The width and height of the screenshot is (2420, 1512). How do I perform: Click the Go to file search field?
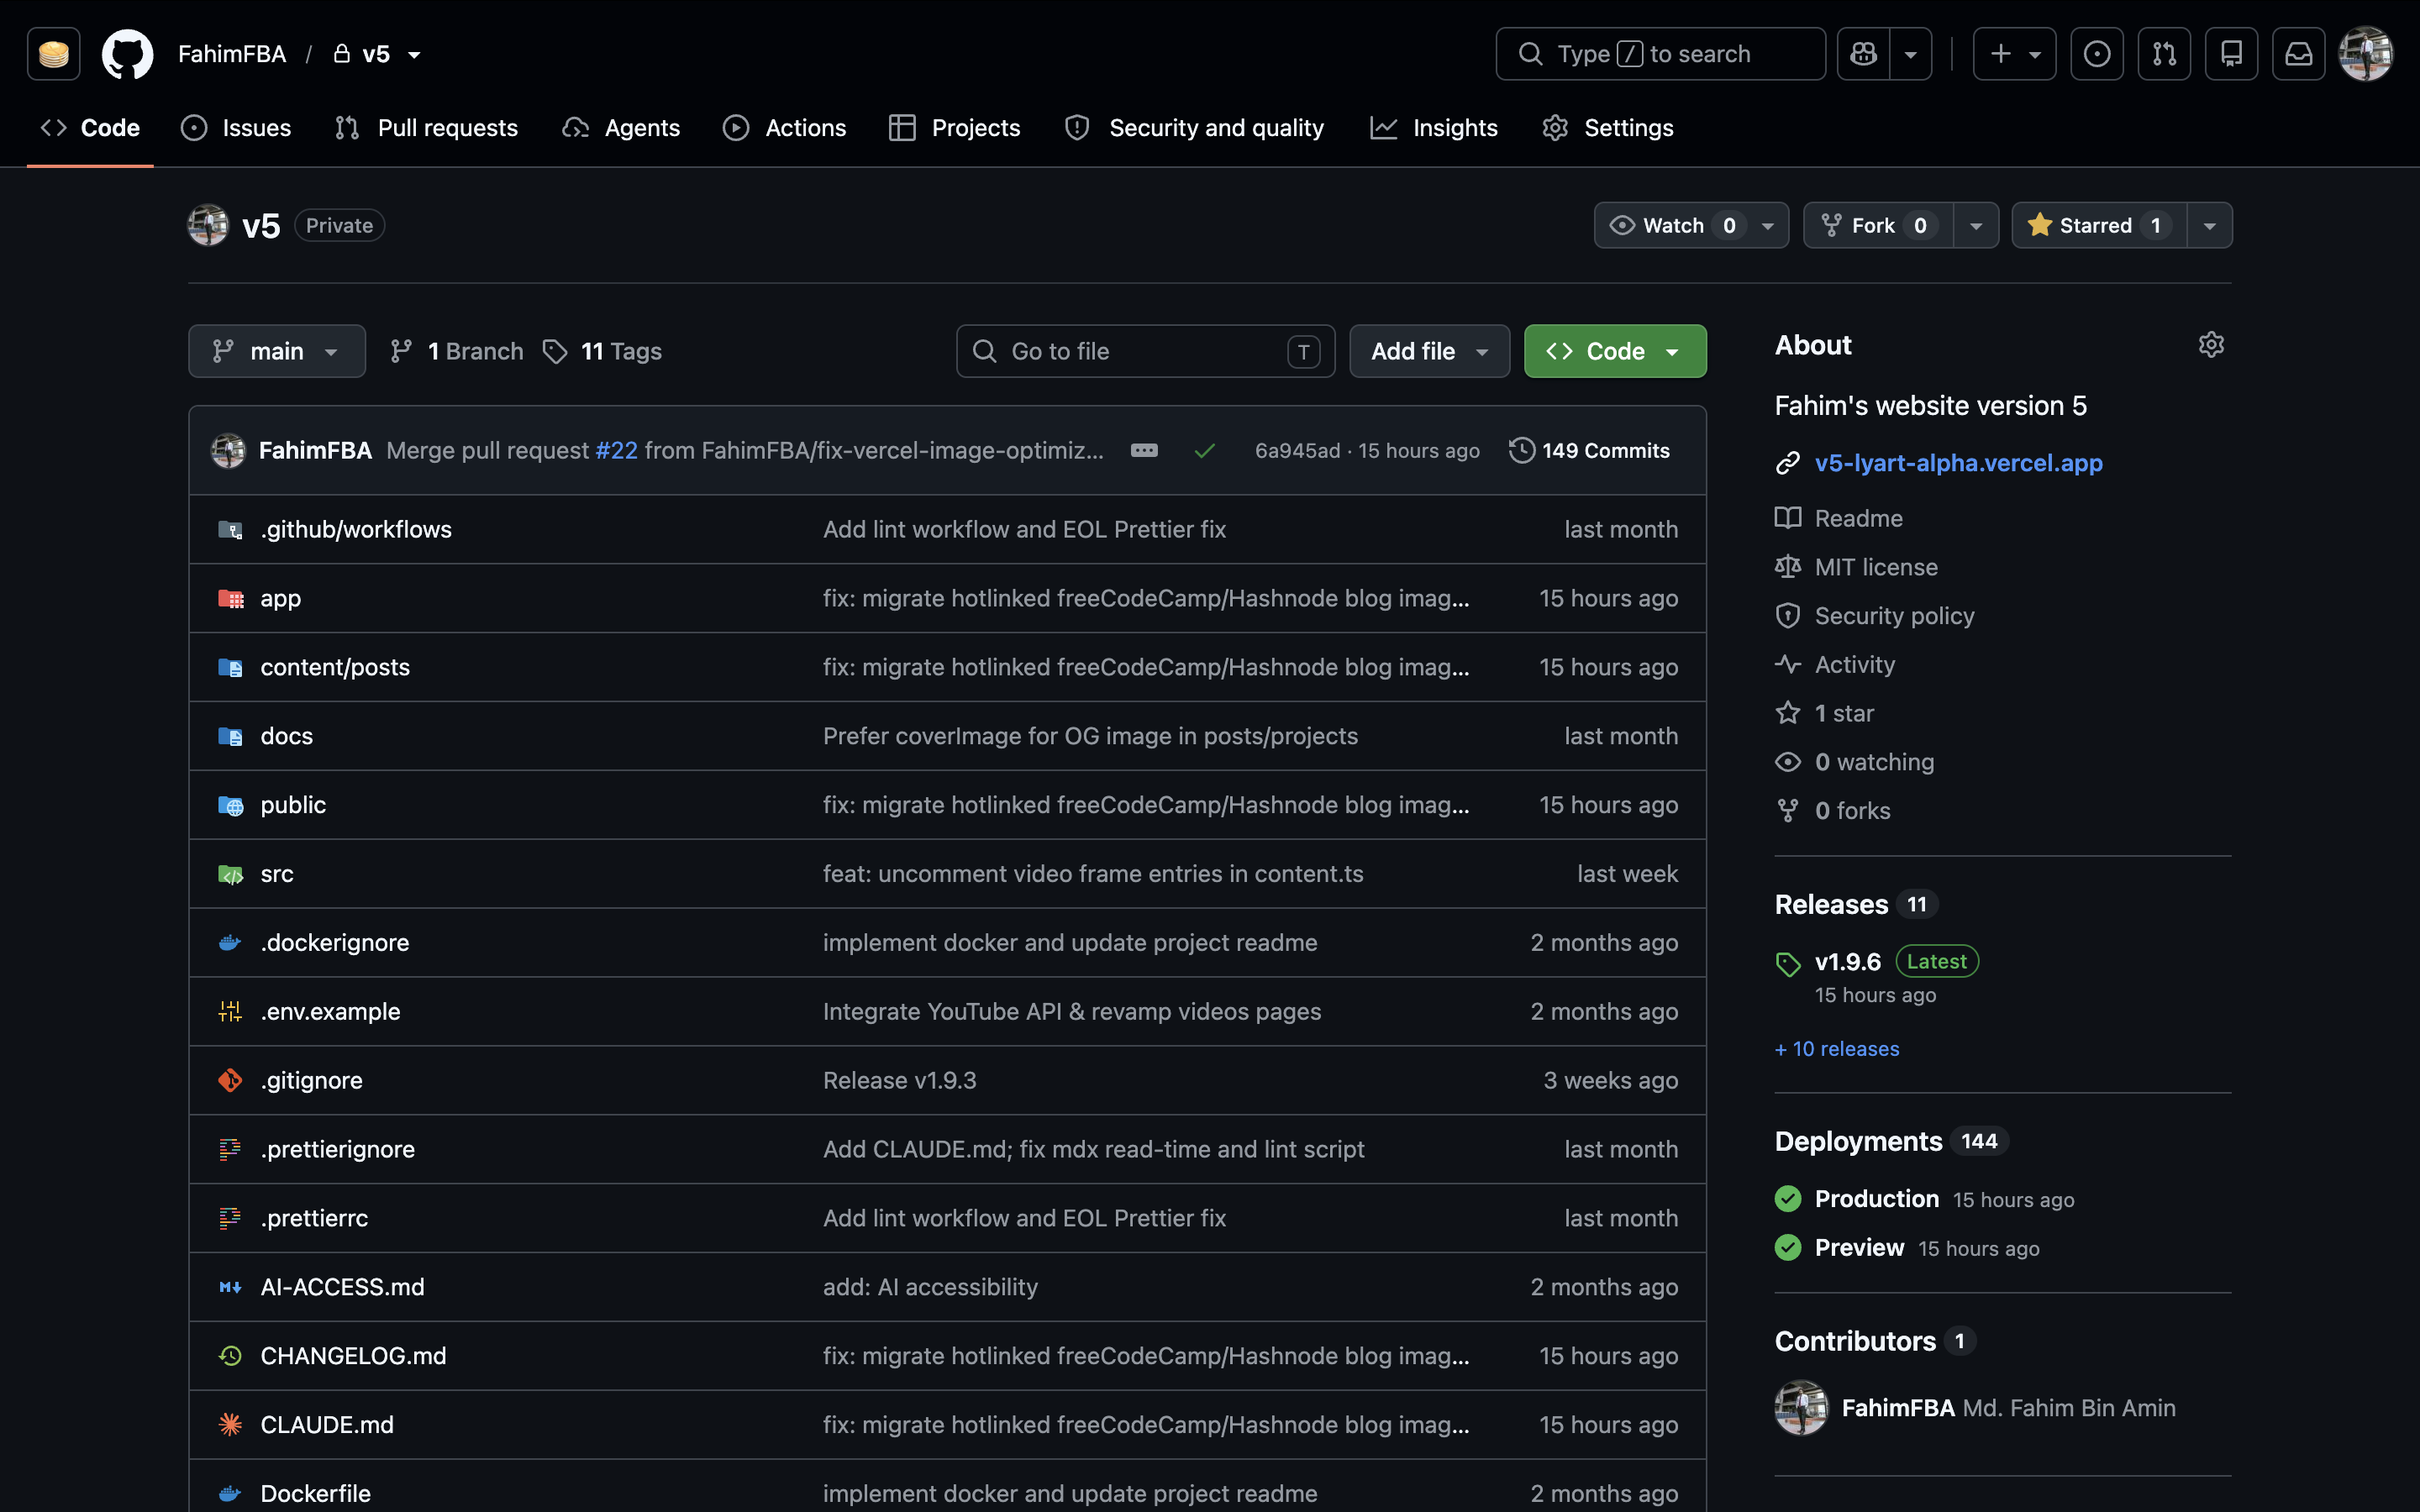tap(1145, 352)
